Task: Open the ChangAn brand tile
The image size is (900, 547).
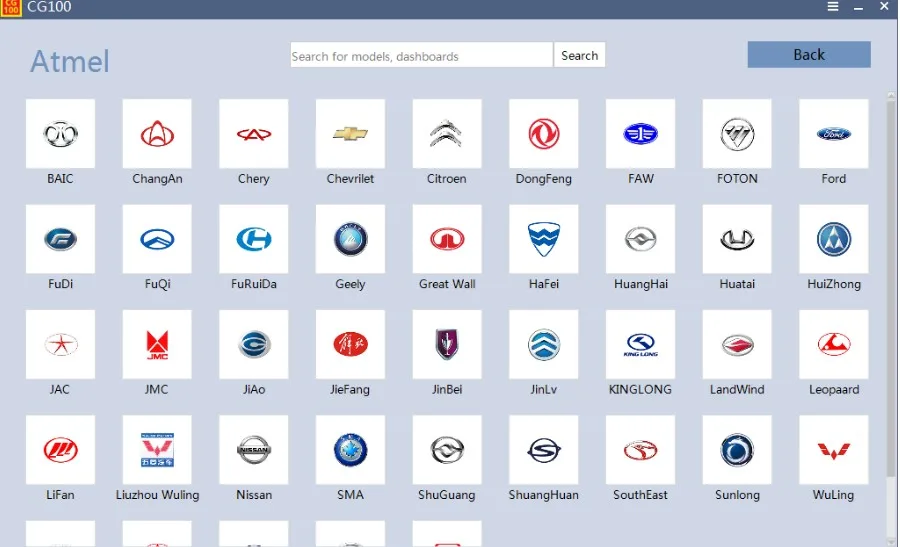Action: point(157,134)
